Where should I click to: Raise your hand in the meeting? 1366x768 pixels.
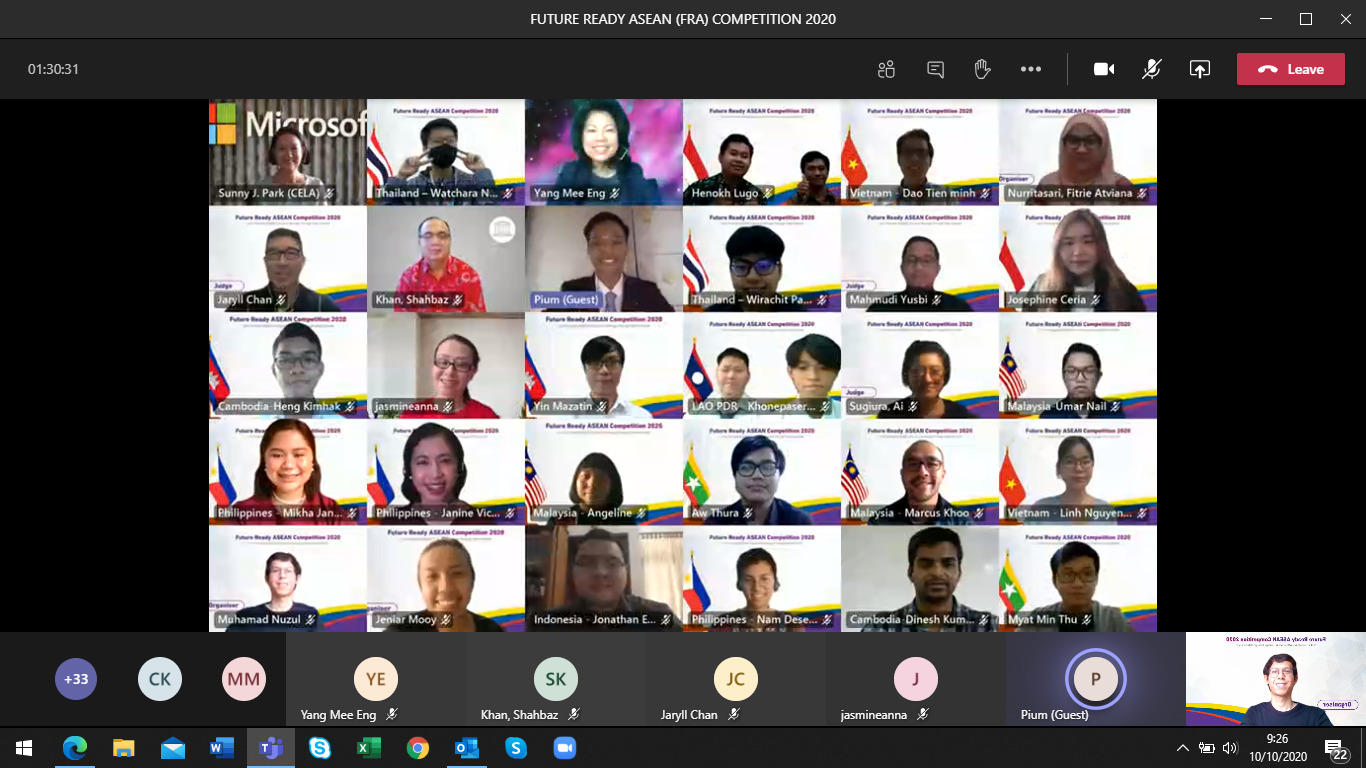[982, 69]
